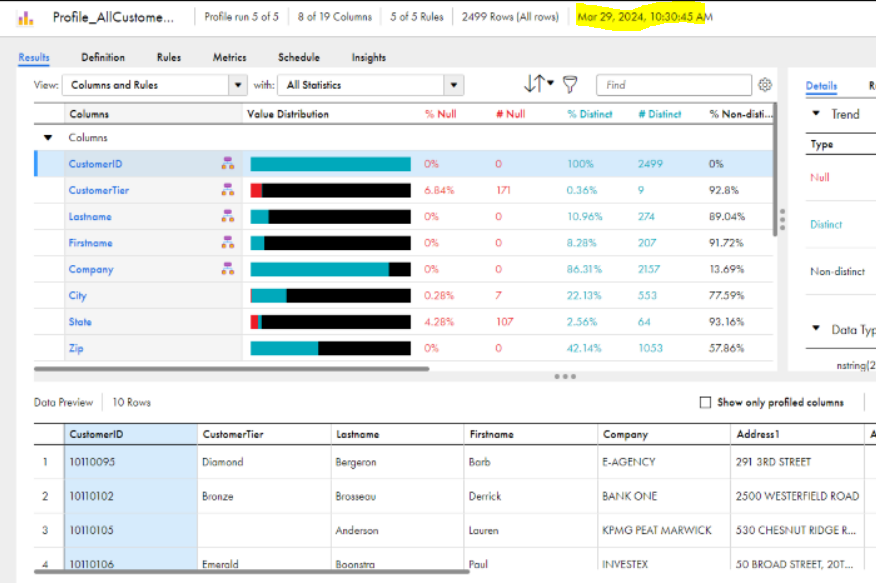876x583 pixels.
Task: Select the Details tab in right panel
Action: point(821,85)
